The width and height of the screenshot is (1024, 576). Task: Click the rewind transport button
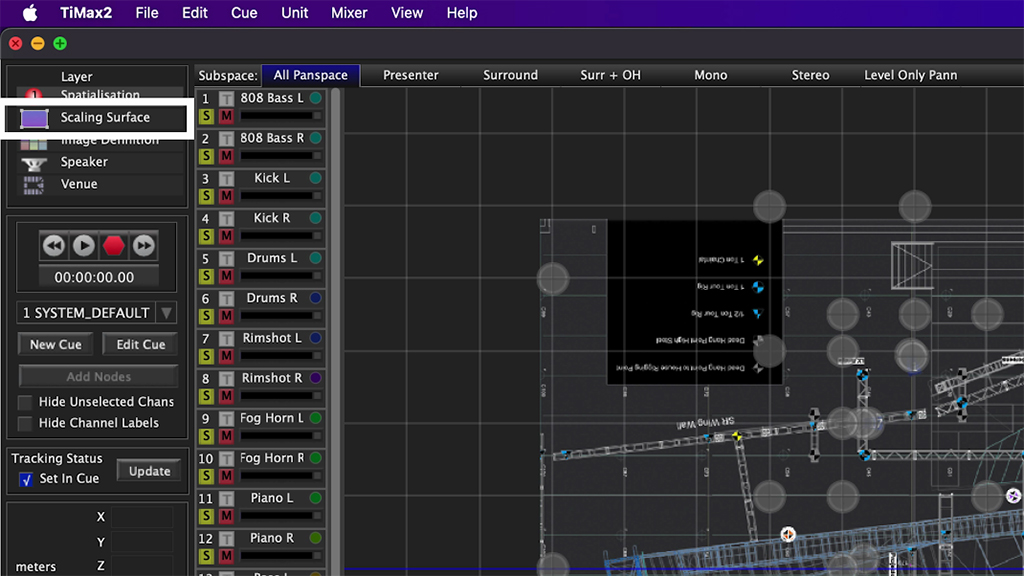pyautogui.click(x=54, y=245)
